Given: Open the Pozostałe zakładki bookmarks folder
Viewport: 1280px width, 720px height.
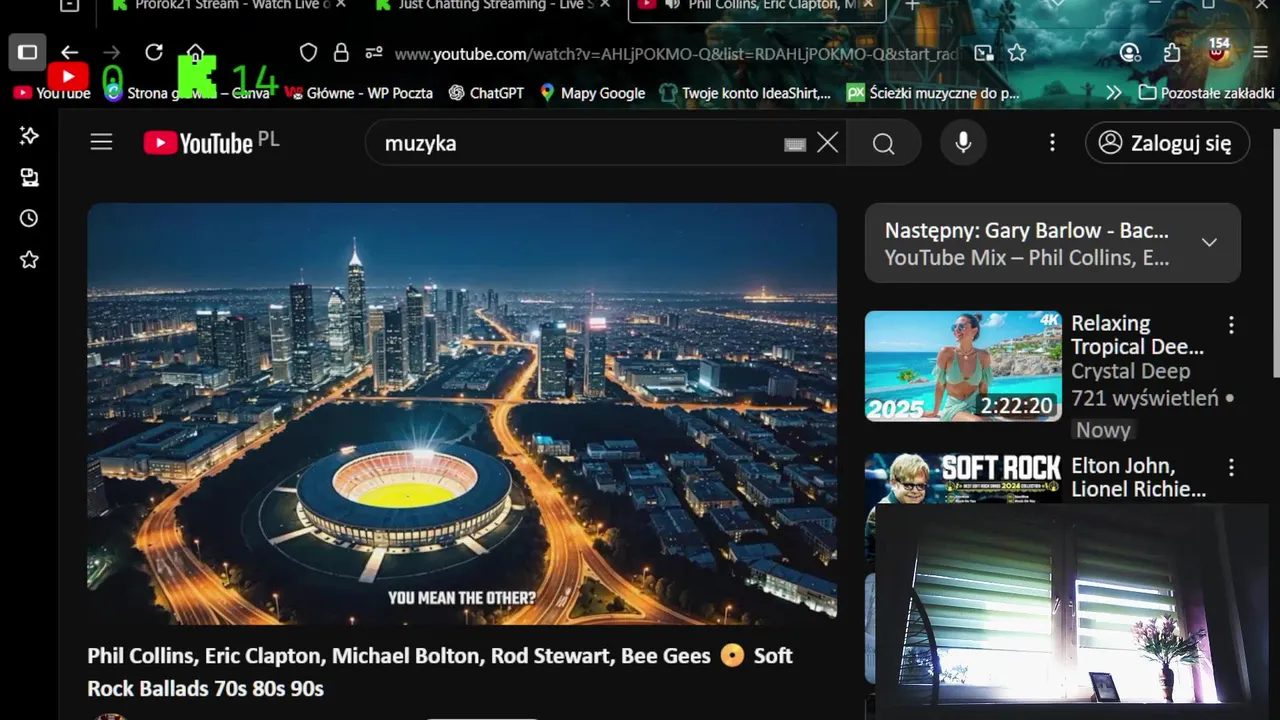Looking at the screenshot, I should (1207, 93).
